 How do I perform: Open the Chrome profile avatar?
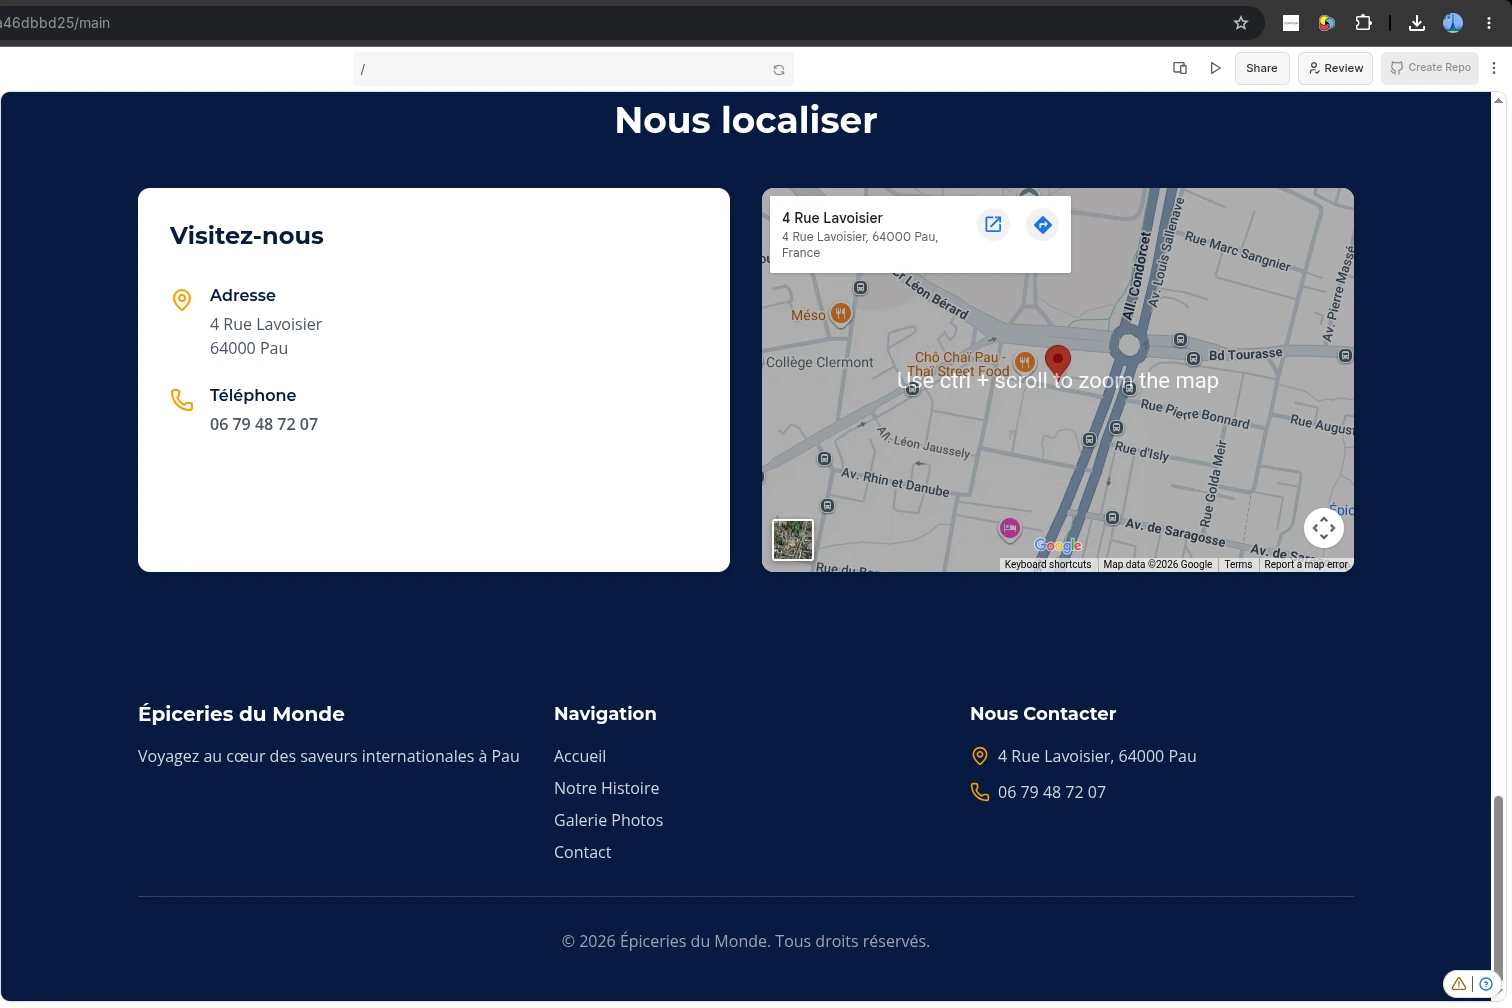tap(1453, 23)
